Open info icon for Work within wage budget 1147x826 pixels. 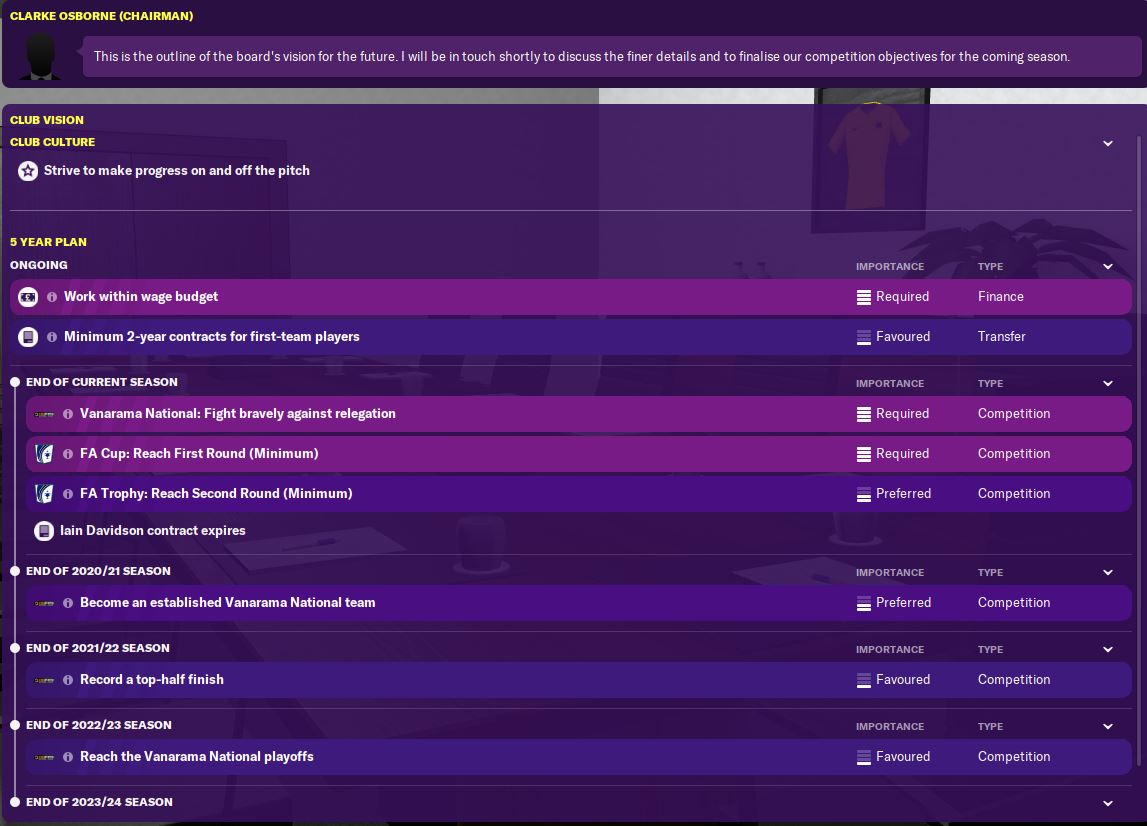point(52,297)
